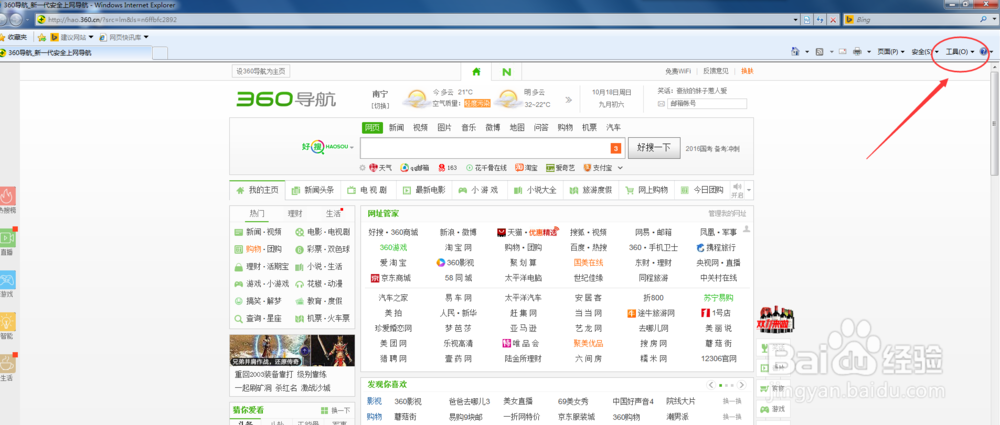The height and width of the screenshot is (425, 1000).
Task: Click the 设360导航为主页 button
Action: (x=261, y=71)
